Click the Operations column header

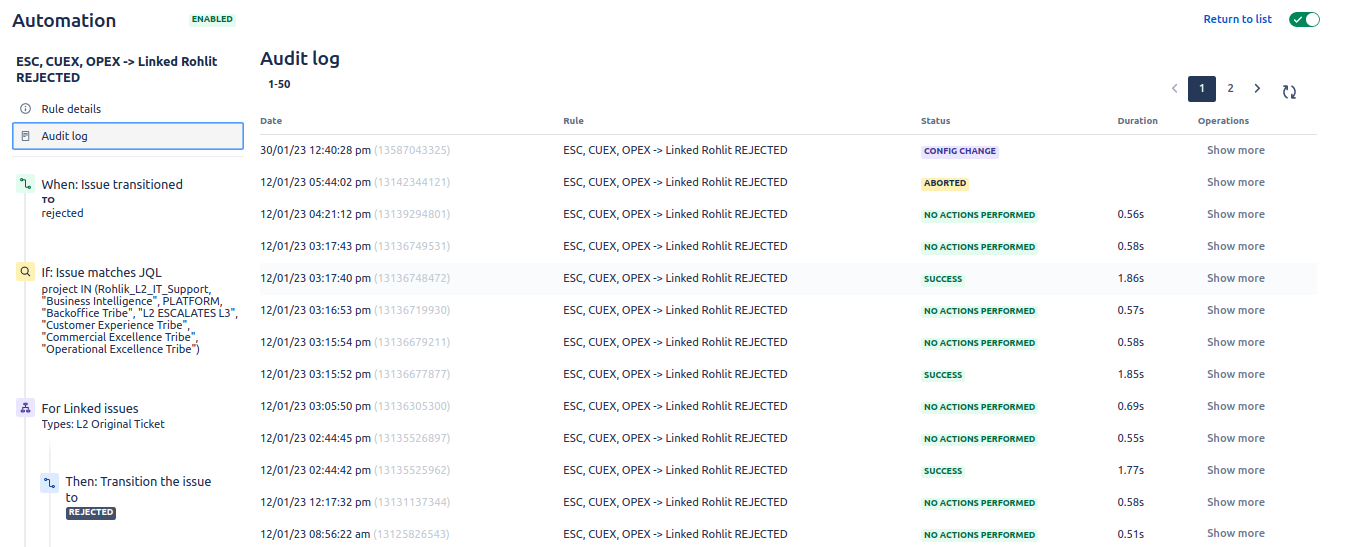pos(1223,121)
